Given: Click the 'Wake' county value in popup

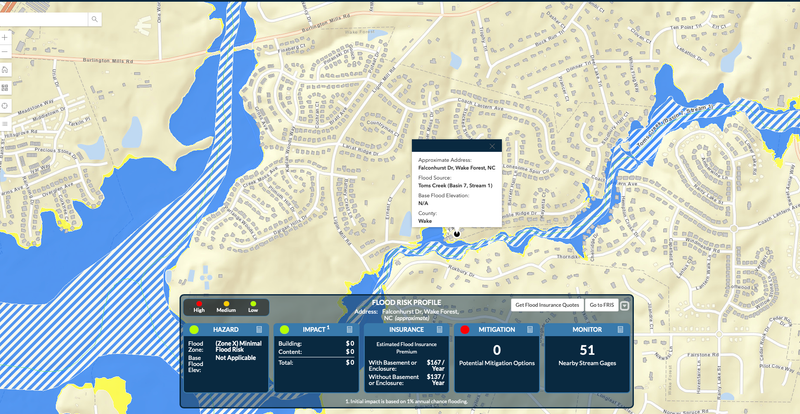Looking at the screenshot, I should click(424, 221).
